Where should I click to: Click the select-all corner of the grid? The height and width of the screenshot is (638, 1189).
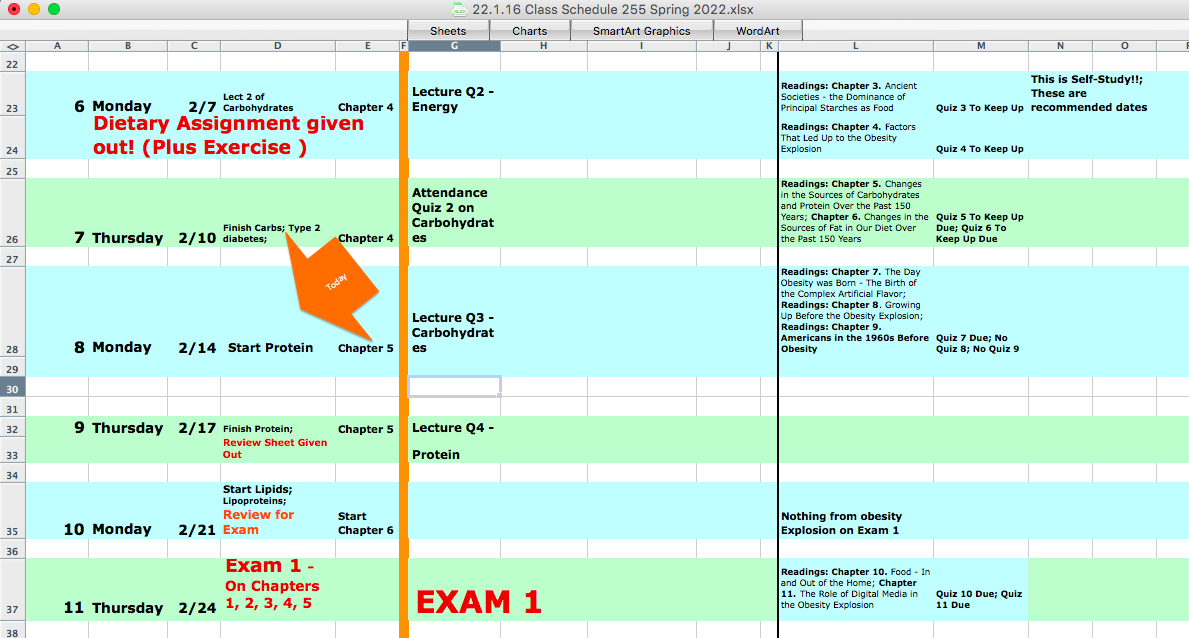click(12, 46)
